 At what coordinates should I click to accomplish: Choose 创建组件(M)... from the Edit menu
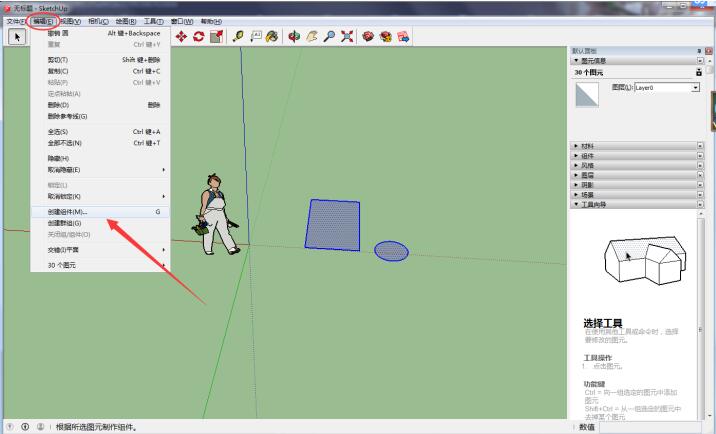click(x=68, y=212)
